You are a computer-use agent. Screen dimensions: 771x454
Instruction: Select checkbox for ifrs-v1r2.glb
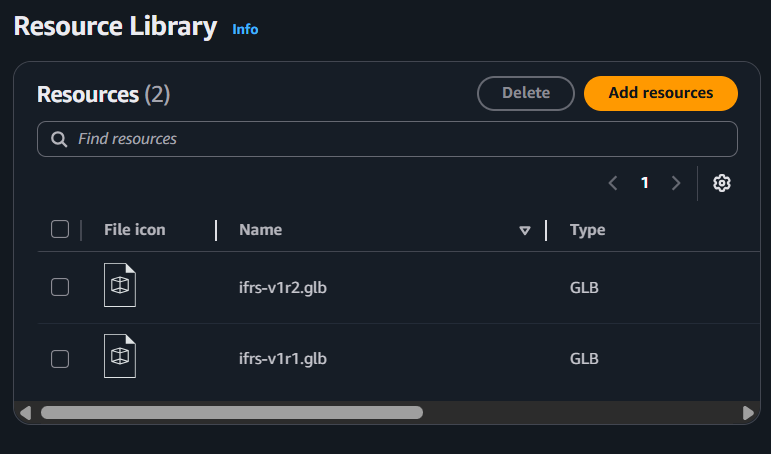pyautogui.click(x=60, y=288)
